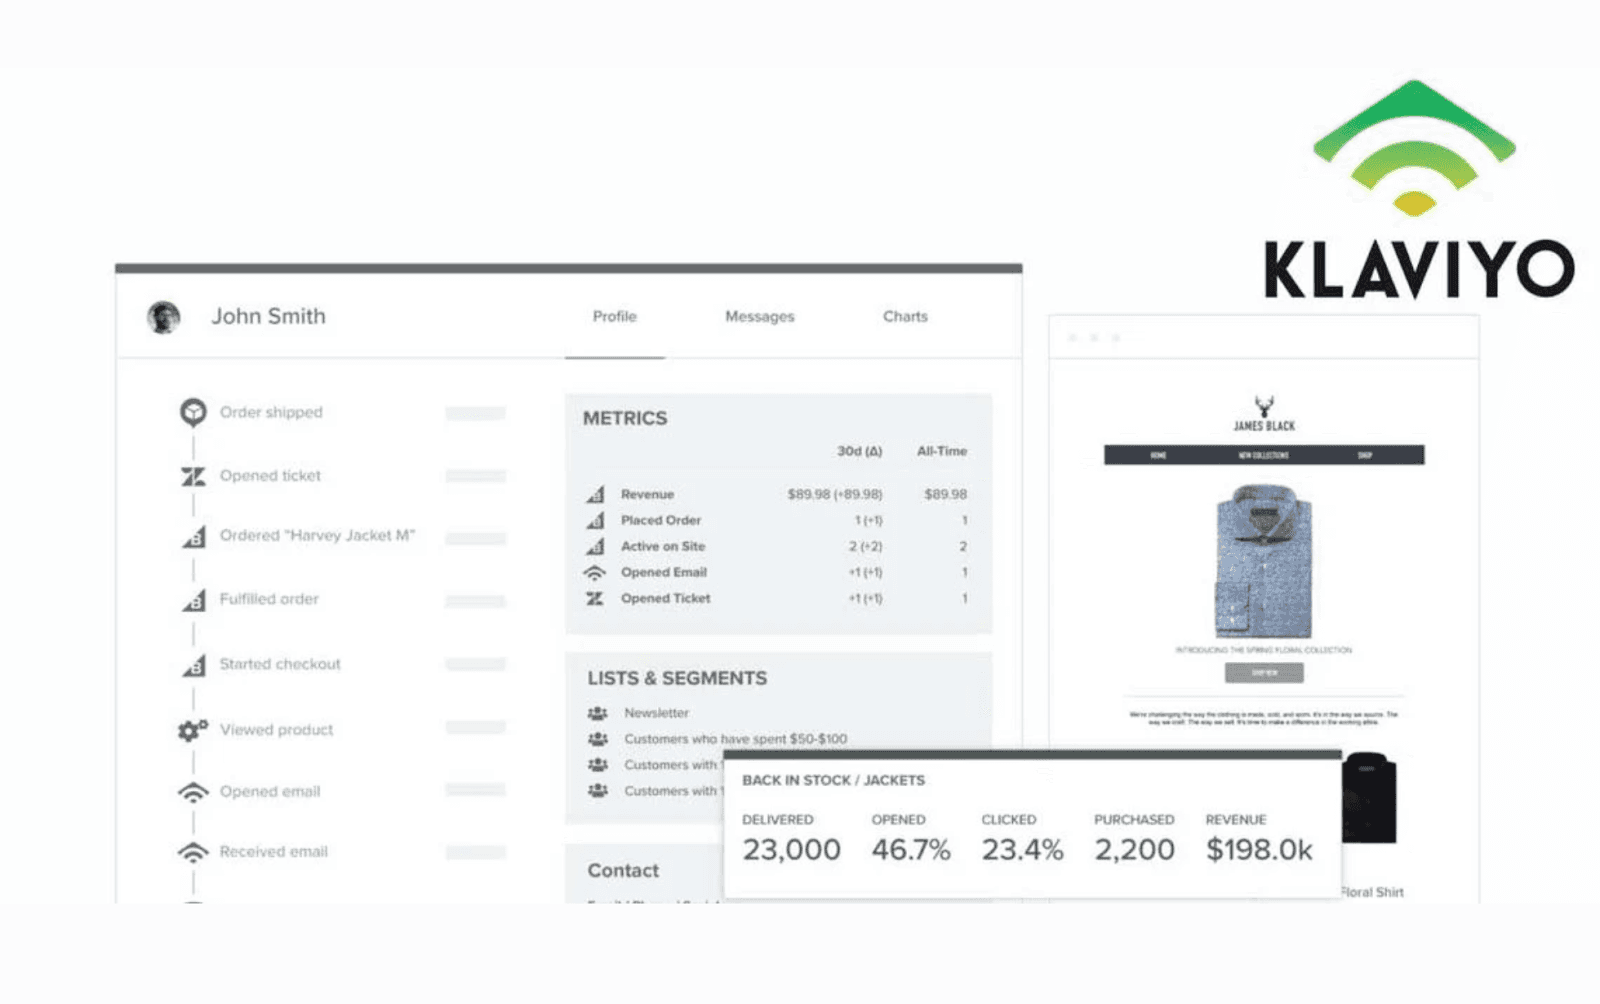
Task: Click the black shirt product image
Action: pos(1369,798)
